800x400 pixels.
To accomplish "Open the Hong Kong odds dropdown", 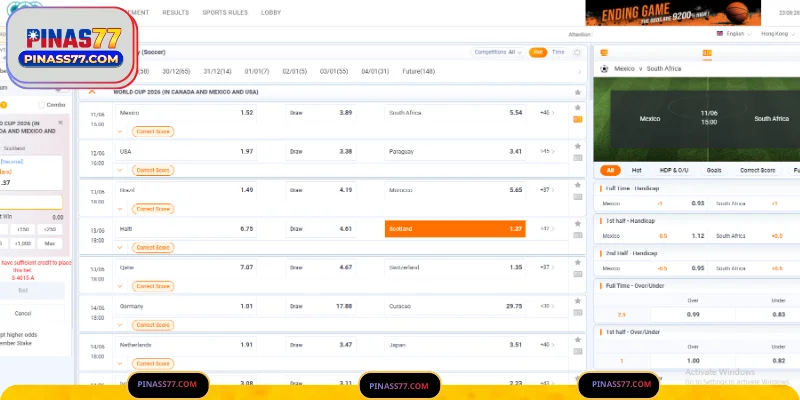I will point(778,34).
